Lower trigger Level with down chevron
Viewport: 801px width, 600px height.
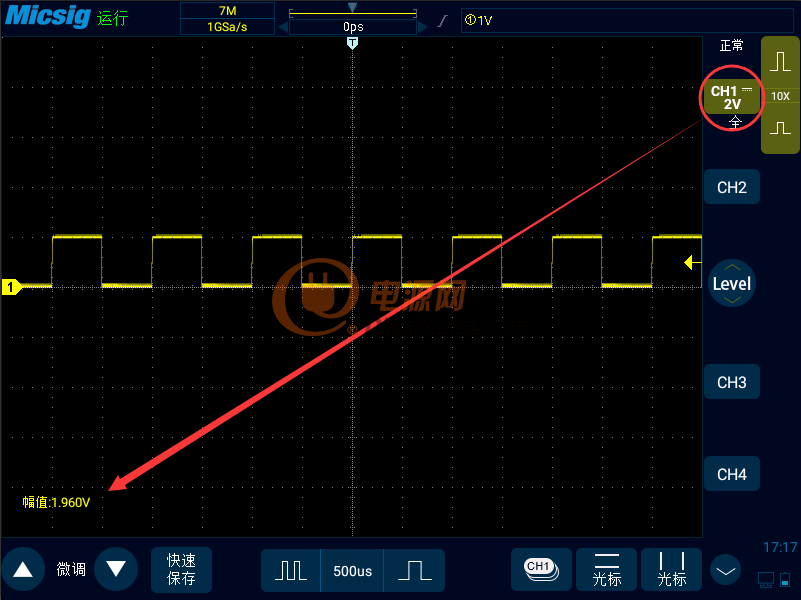[x=732, y=300]
